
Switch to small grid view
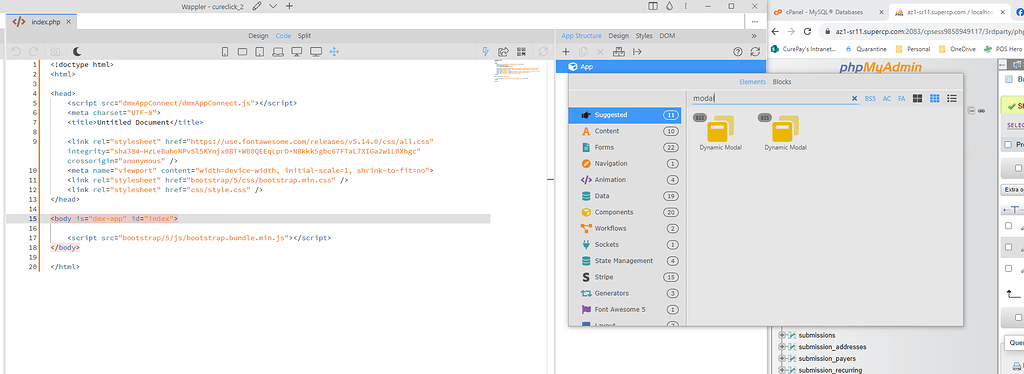point(935,99)
